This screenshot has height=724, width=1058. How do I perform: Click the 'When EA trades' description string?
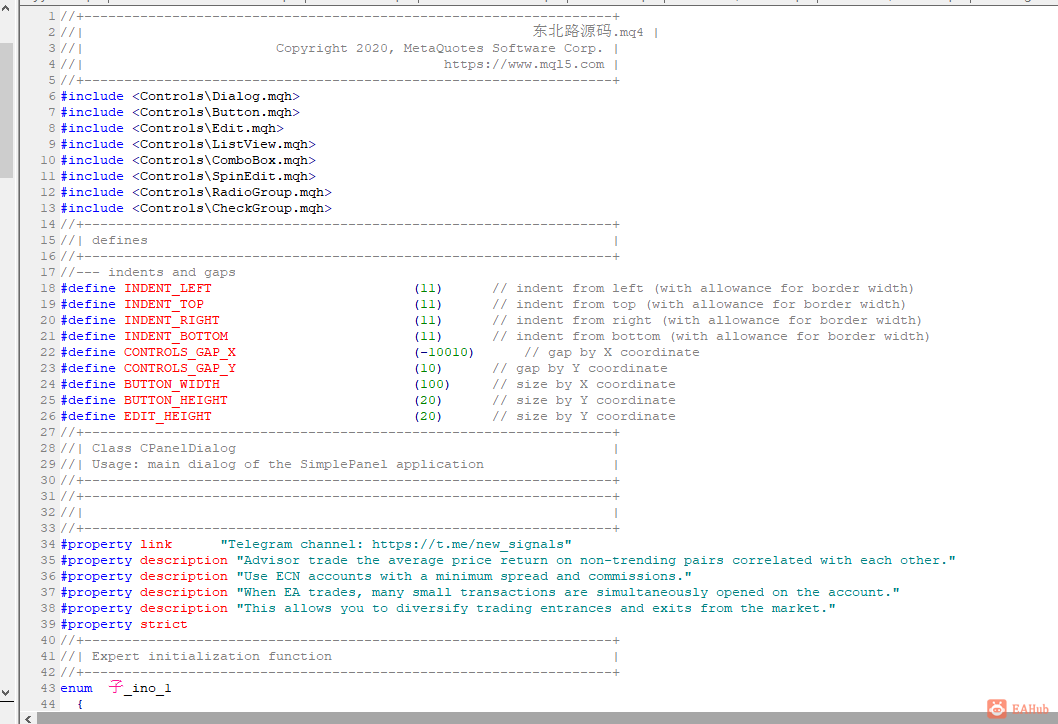coord(568,592)
